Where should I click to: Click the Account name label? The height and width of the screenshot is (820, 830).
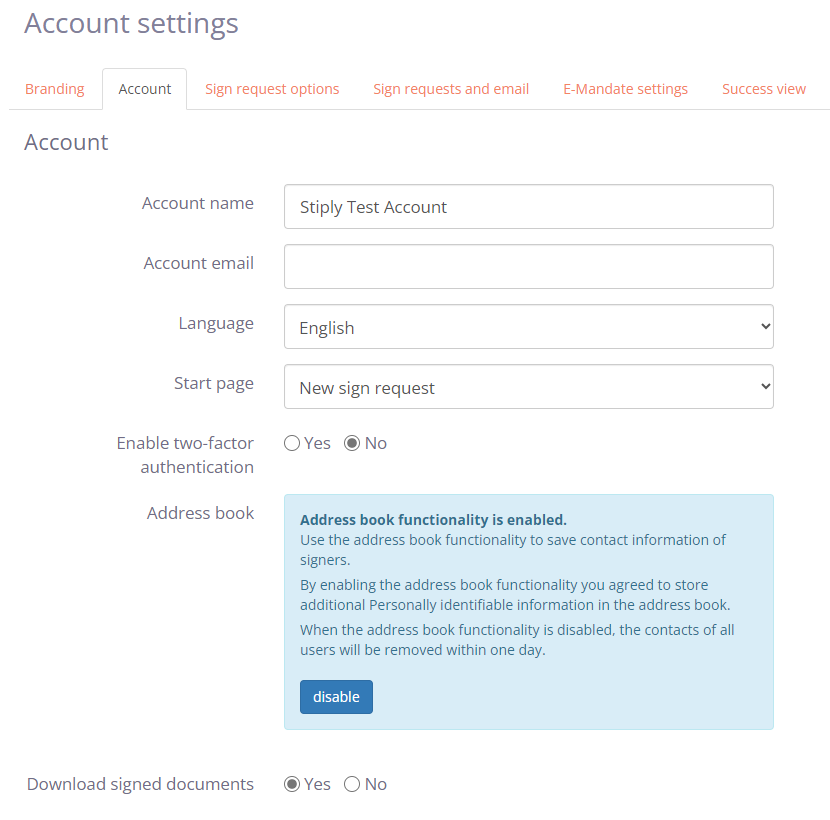[197, 203]
